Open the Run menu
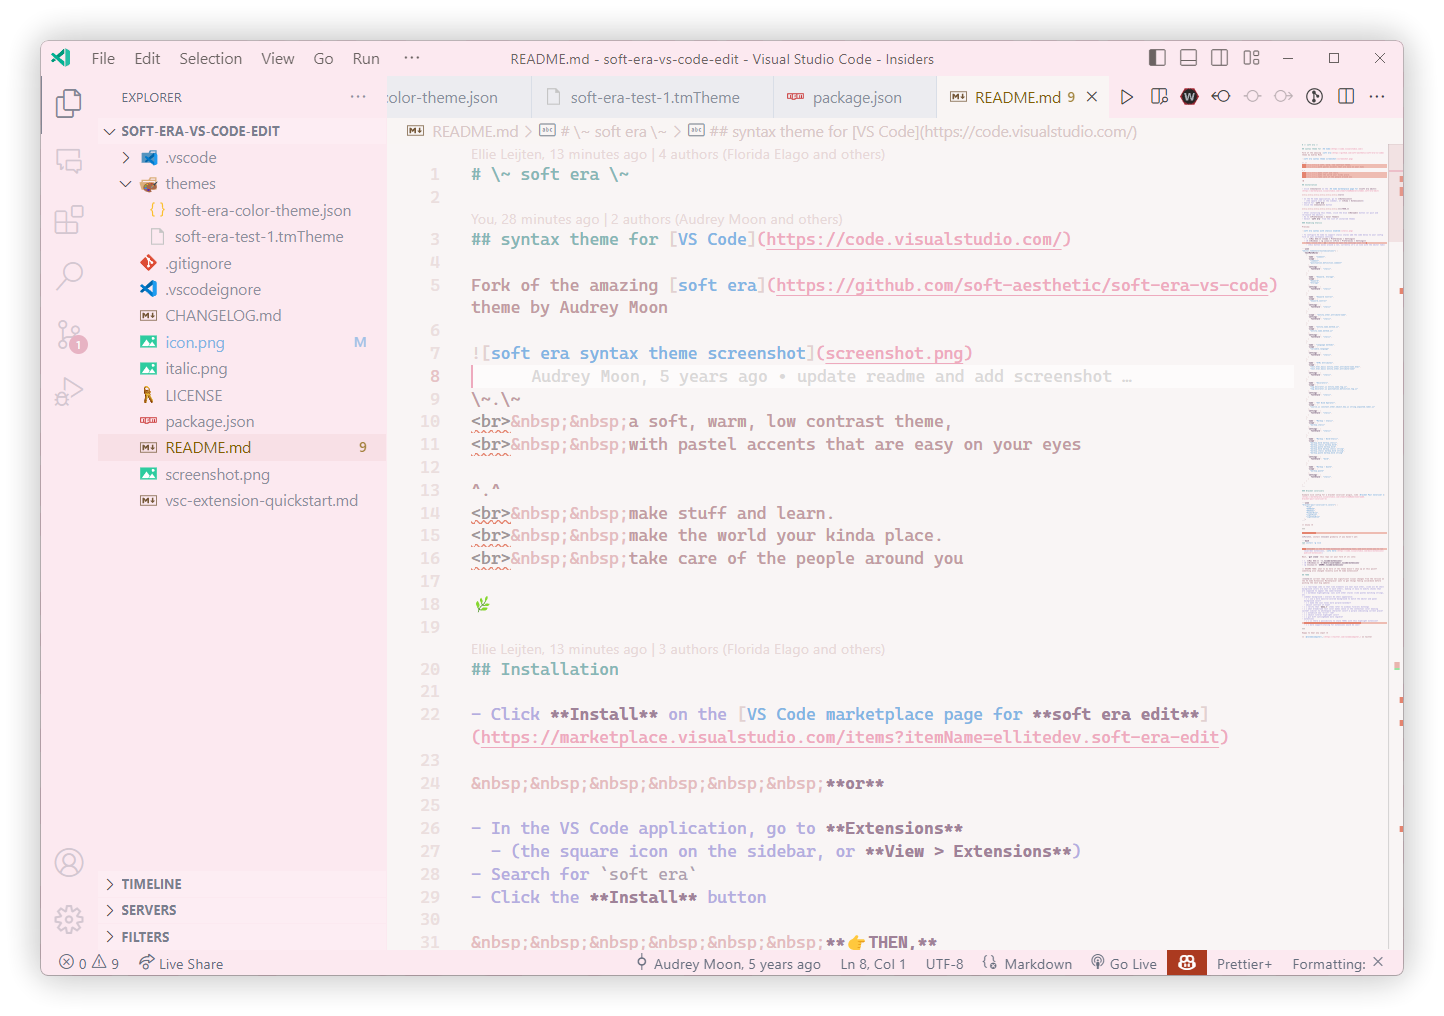The image size is (1444, 1016). pos(366,58)
